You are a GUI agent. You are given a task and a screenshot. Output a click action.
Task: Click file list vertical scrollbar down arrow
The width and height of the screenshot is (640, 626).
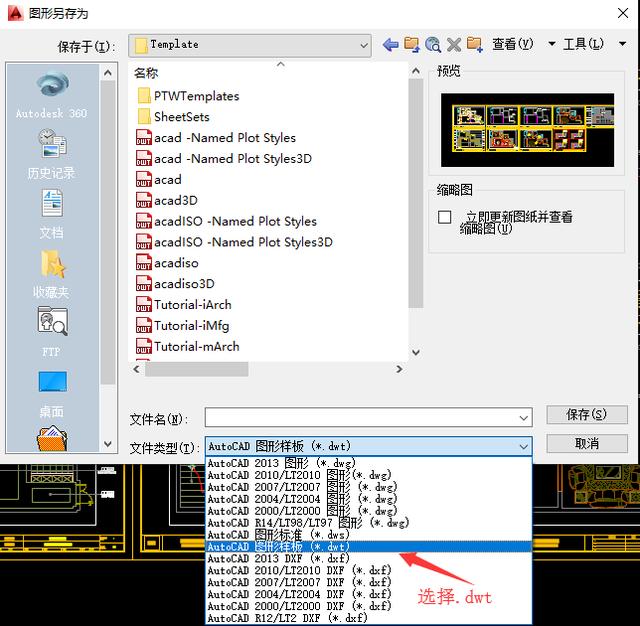(416, 352)
